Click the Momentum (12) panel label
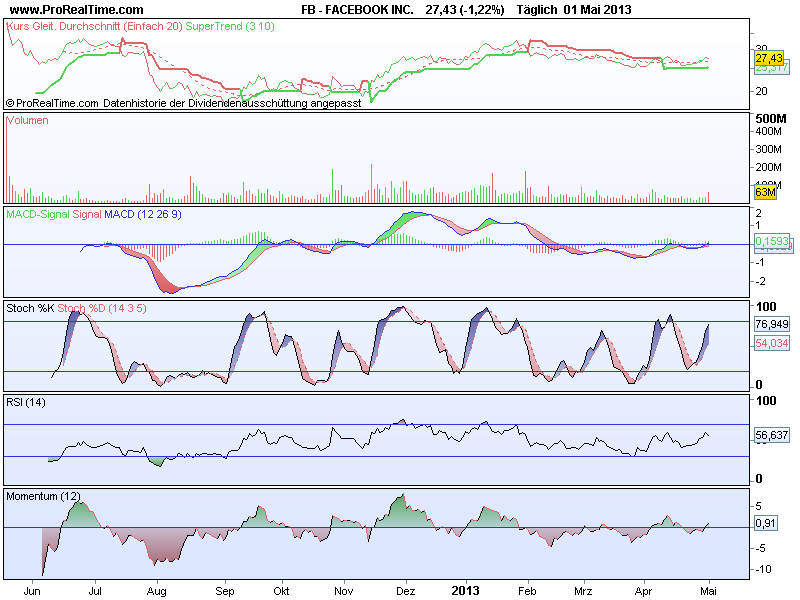 tap(43, 496)
